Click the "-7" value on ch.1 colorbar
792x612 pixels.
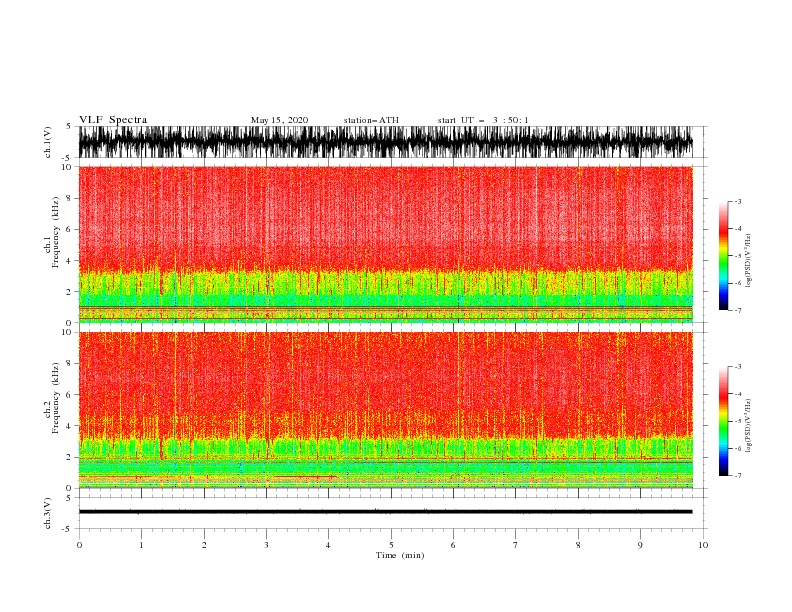(x=738, y=310)
